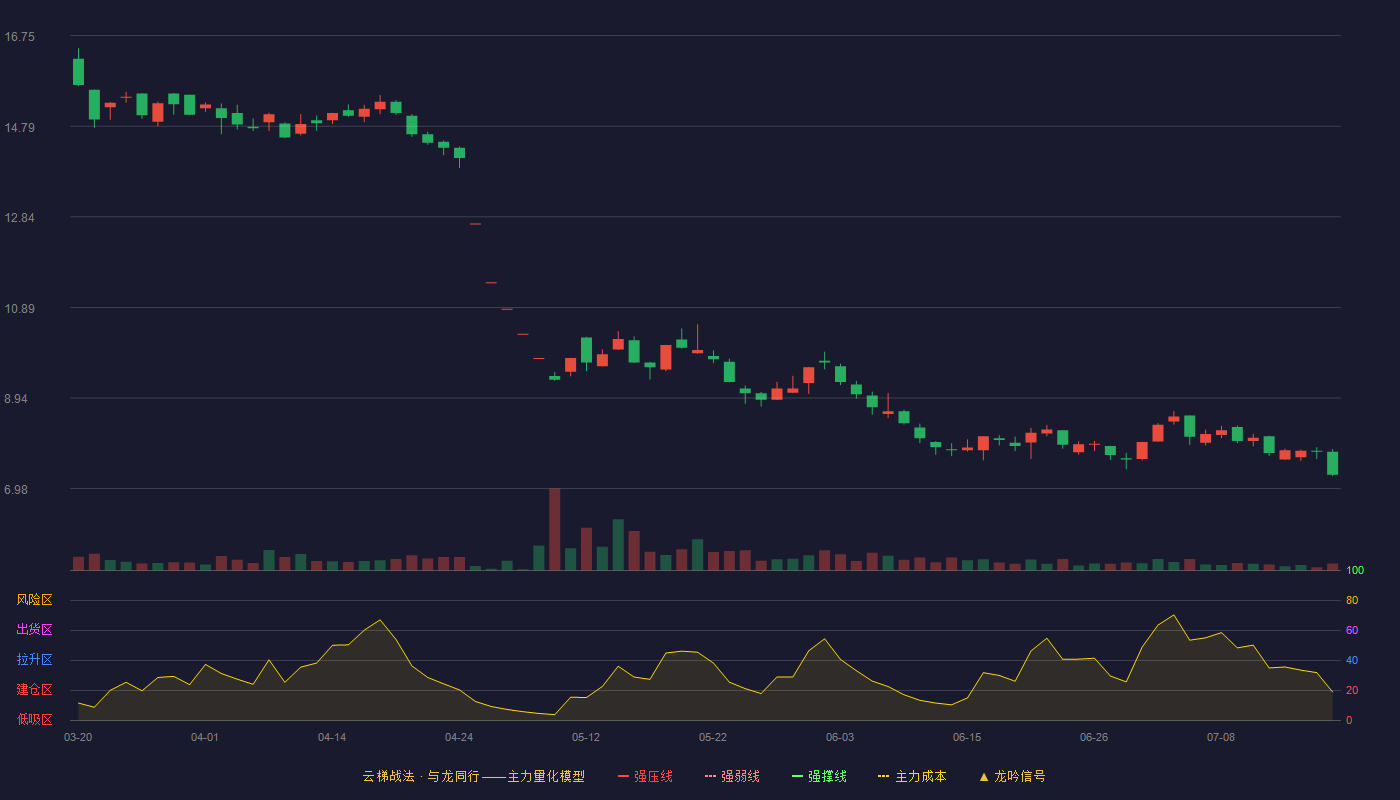
Task: Click the 风险区 zone label
Action: [34, 600]
